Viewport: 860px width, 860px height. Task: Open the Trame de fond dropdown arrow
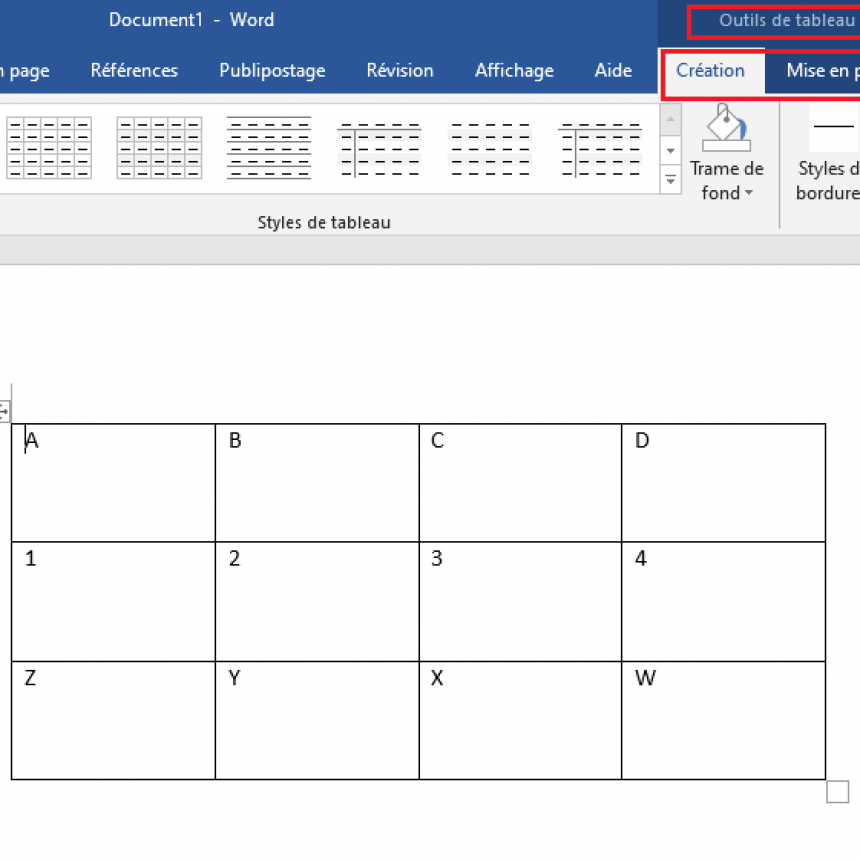[x=748, y=194]
